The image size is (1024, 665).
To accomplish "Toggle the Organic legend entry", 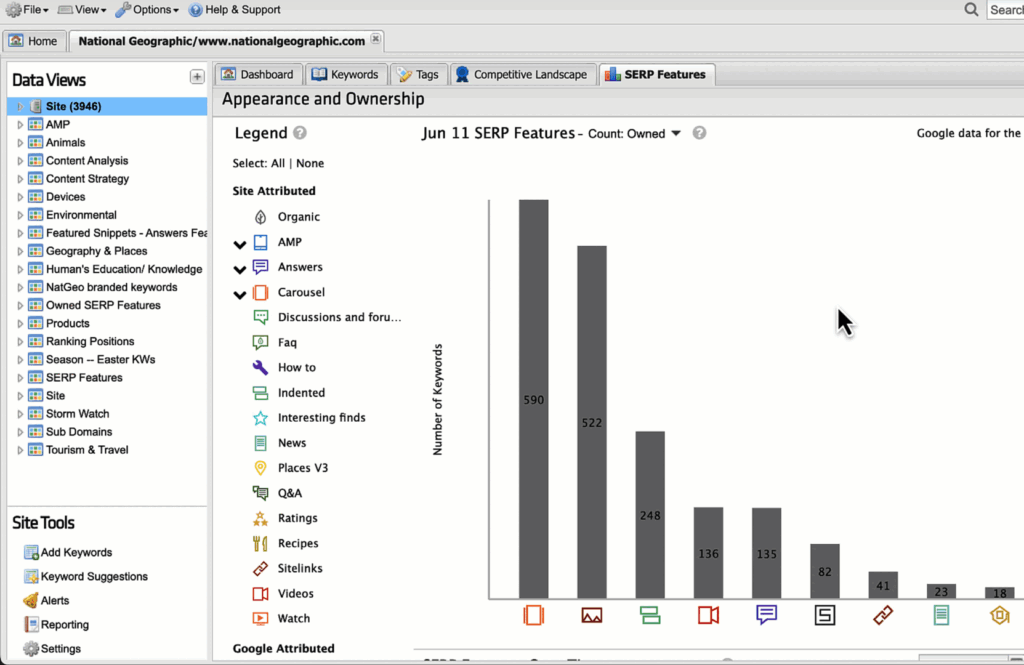I will [287, 217].
